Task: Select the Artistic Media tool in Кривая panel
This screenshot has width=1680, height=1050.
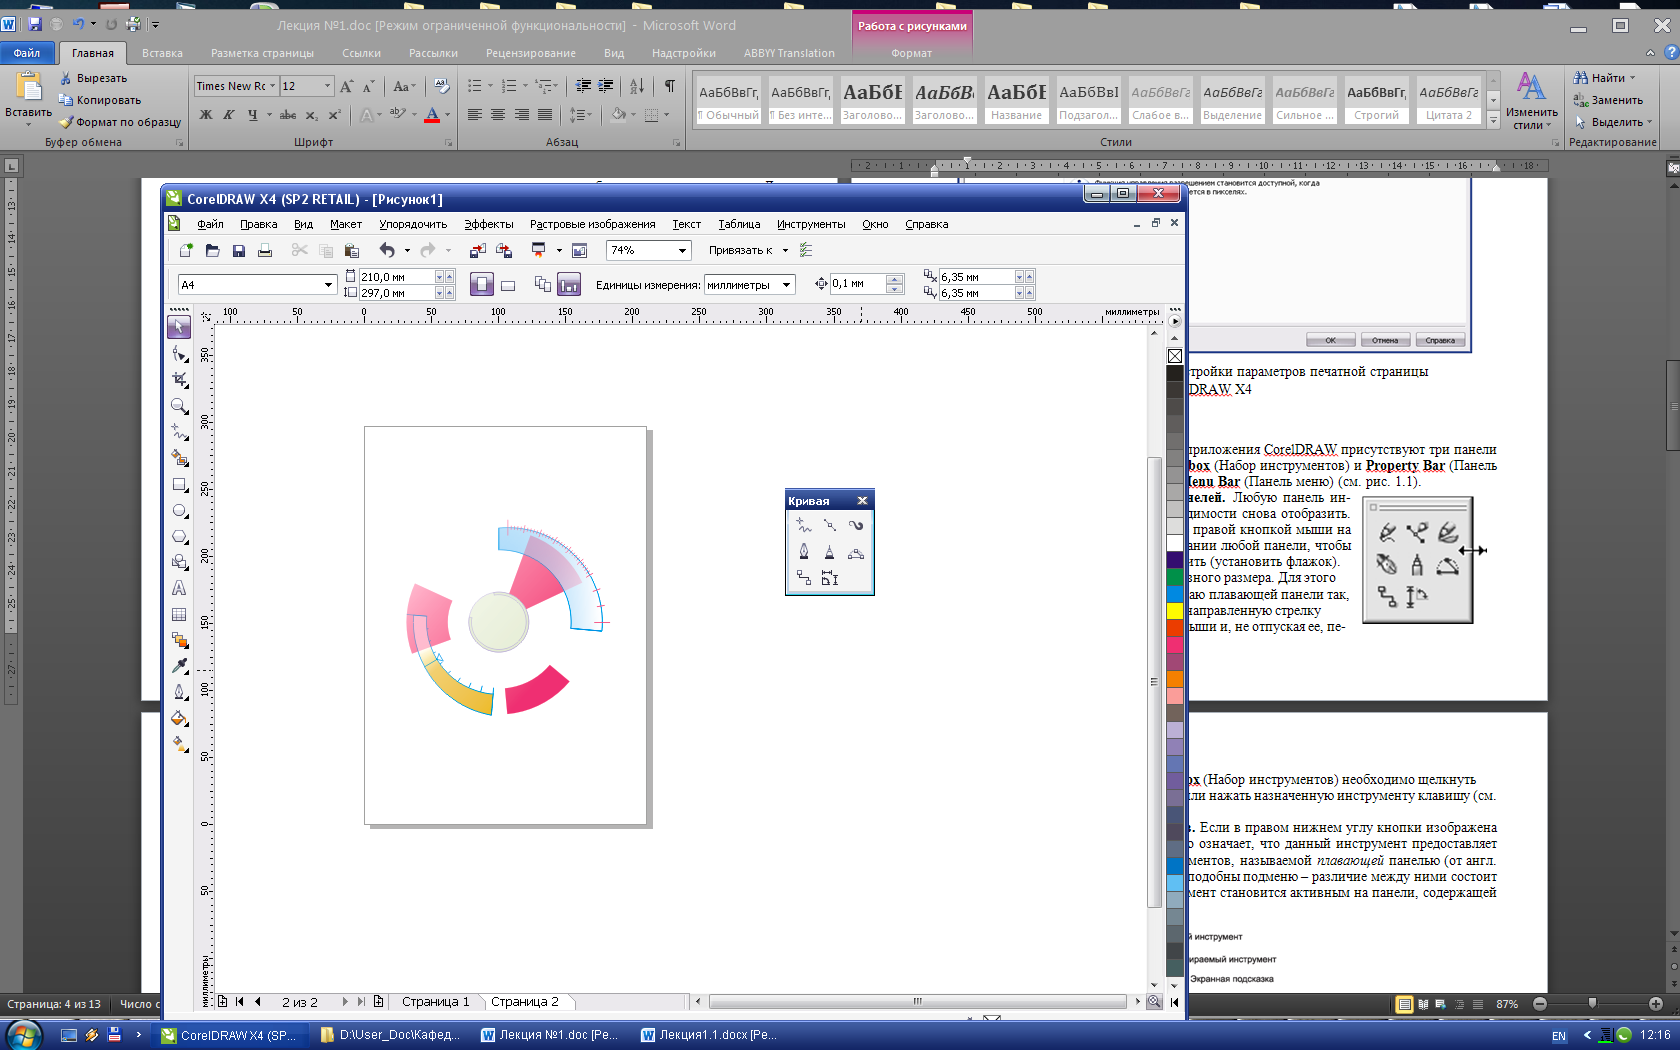Action: tap(855, 525)
